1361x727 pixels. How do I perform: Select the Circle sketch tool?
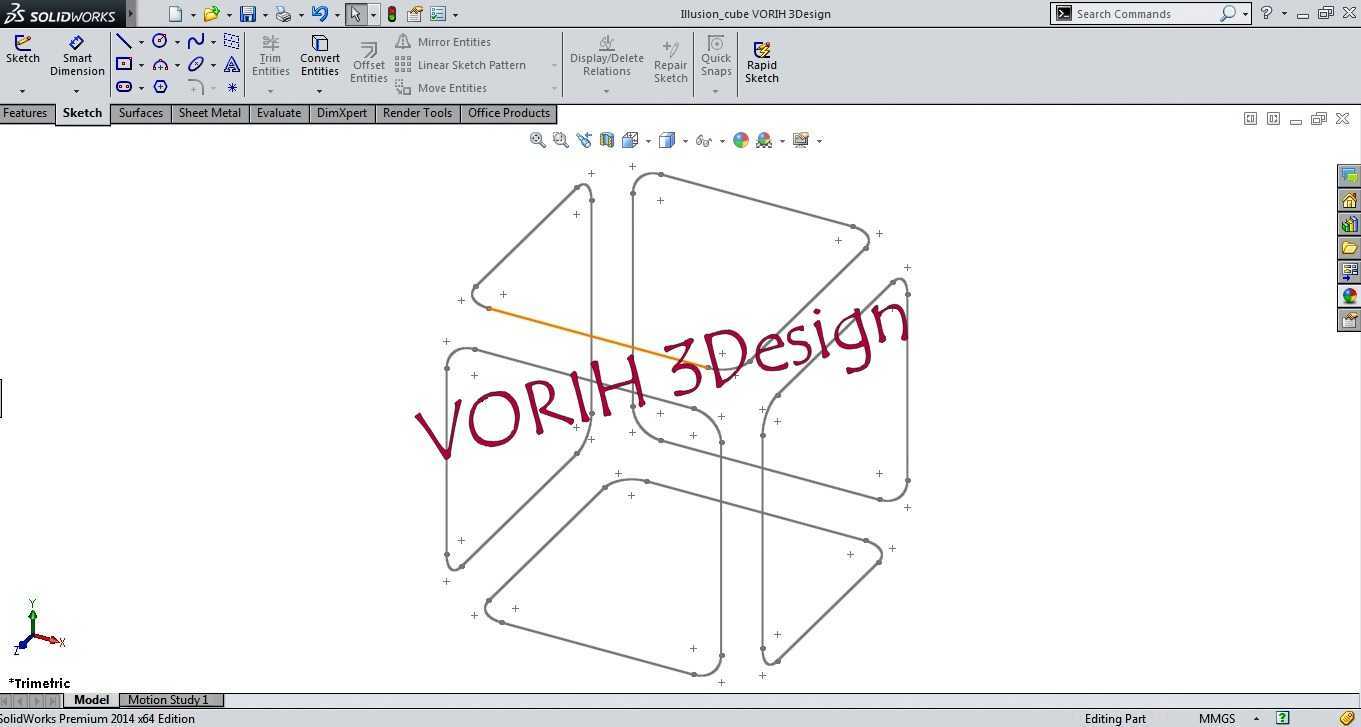click(x=160, y=41)
